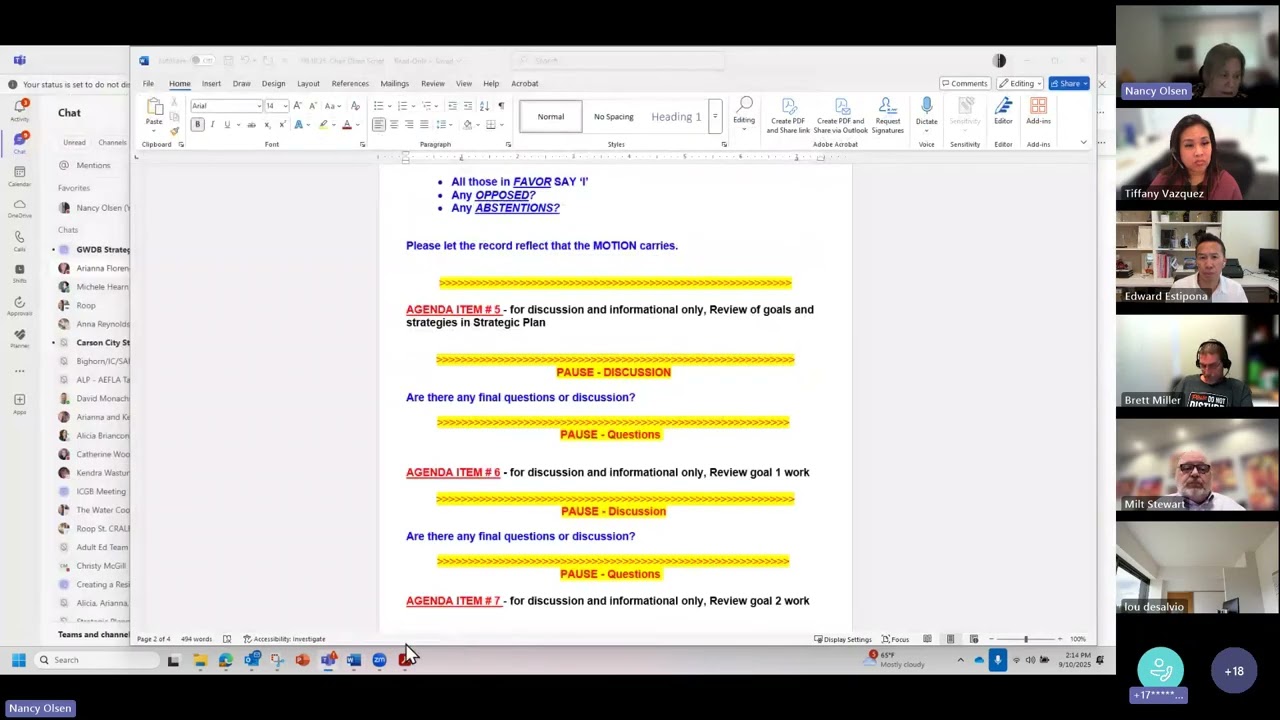Adjust the zoom slider in status bar
1280x720 pixels.
click(1025, 639)
